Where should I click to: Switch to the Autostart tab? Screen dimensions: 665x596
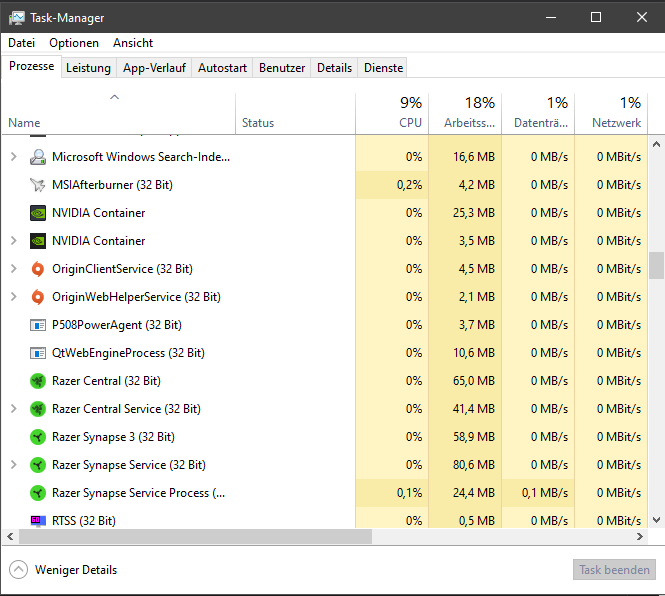point(222,68)
